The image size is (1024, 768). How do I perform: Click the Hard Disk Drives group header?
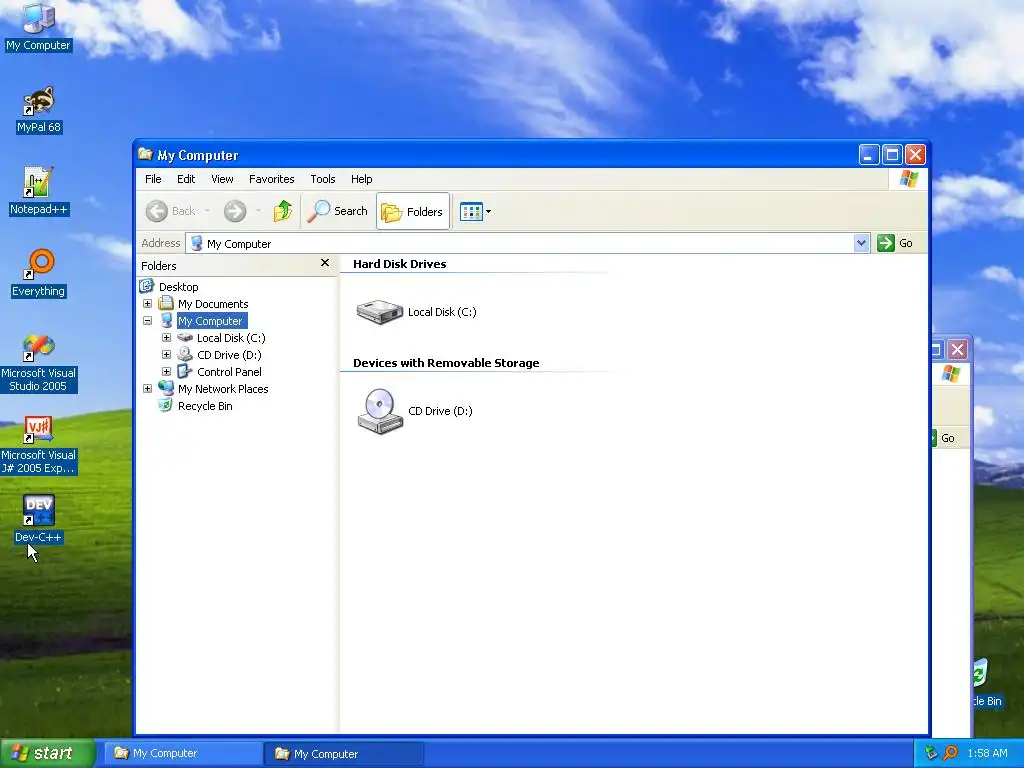pyautogui.click(x=400, y=264)
